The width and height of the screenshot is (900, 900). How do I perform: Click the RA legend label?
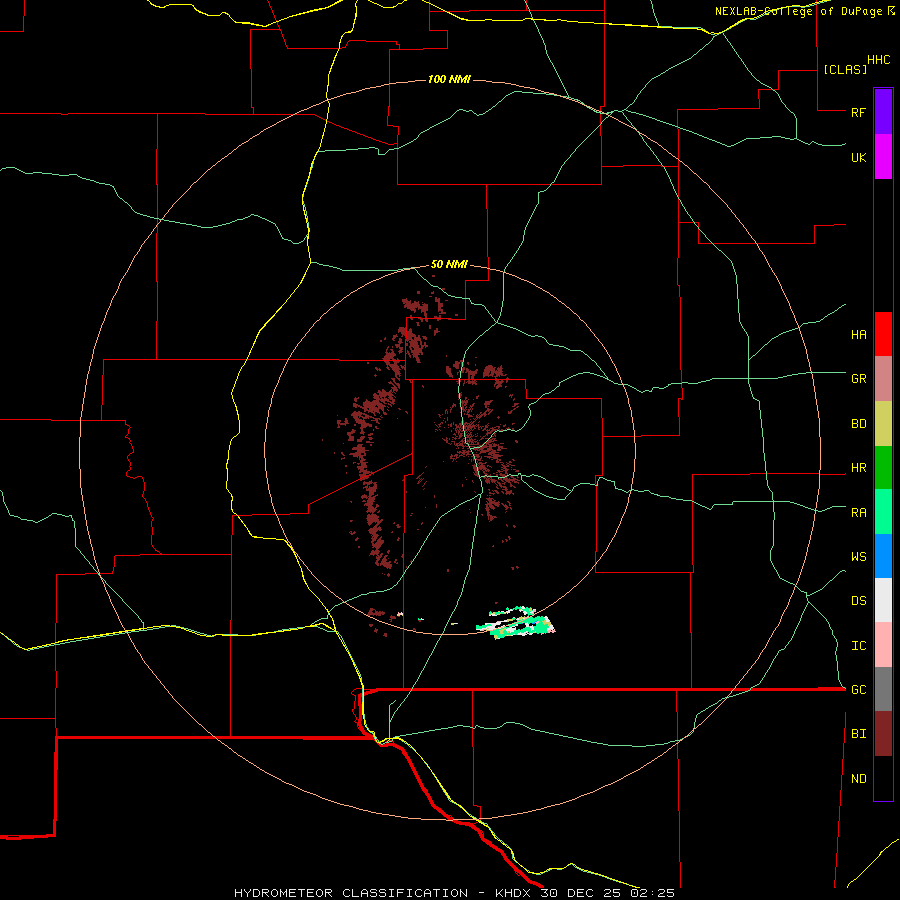tap(859, 513)
